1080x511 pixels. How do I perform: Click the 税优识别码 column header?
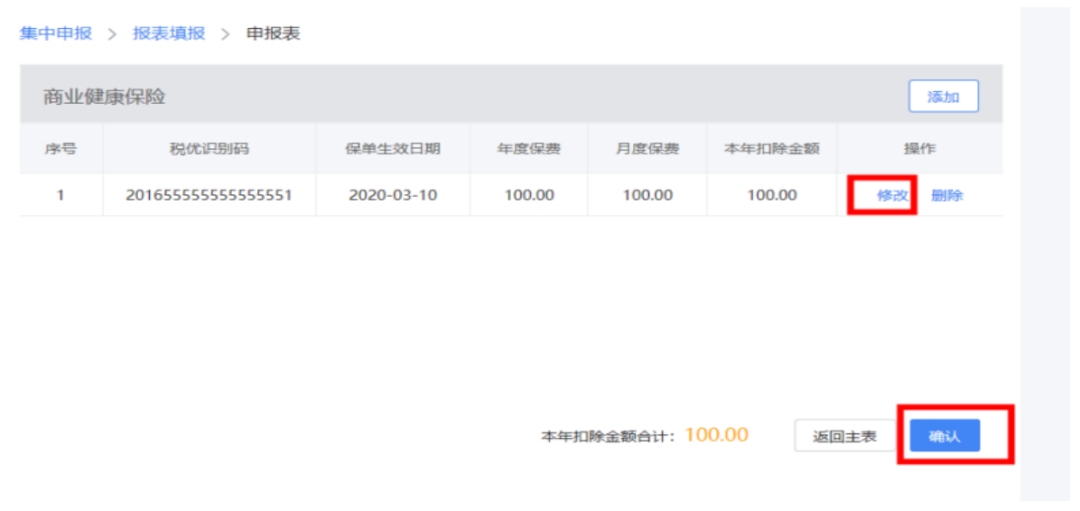(x=209, y=149)
